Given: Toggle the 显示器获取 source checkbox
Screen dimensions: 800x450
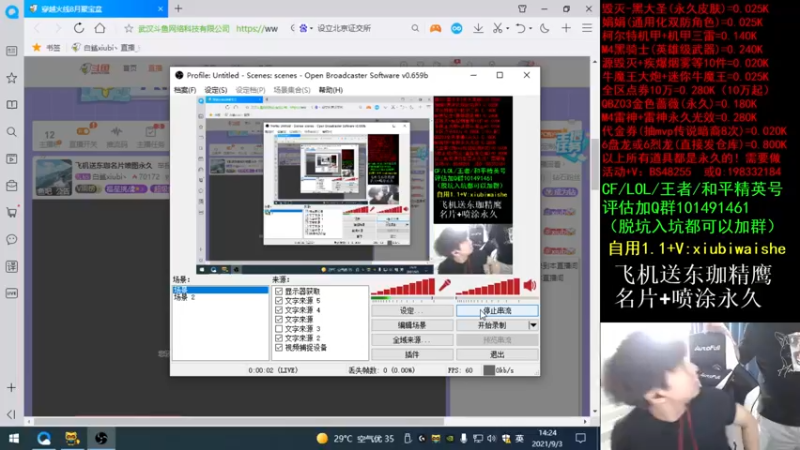Looking at the screenshot, I should (279, 291).
